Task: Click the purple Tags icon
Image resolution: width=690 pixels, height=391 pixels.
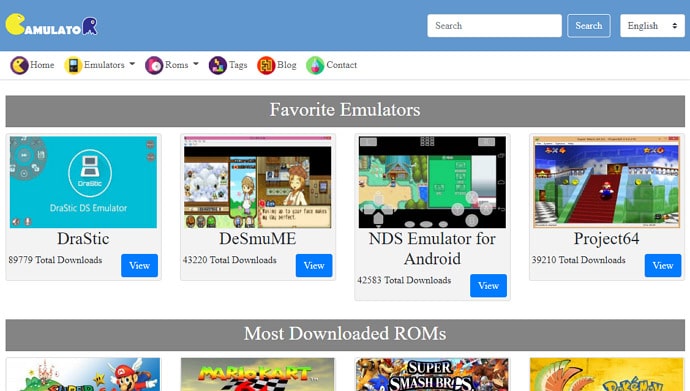Action: [218, 65]
